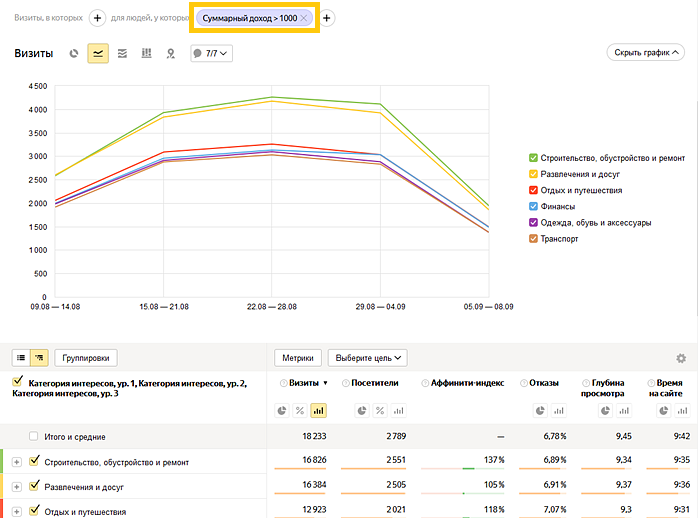Uncheck 'Строительство, обустройство и ремонт' row checkbox
Screen dimensions: 698x518
(x=35, y=461)
